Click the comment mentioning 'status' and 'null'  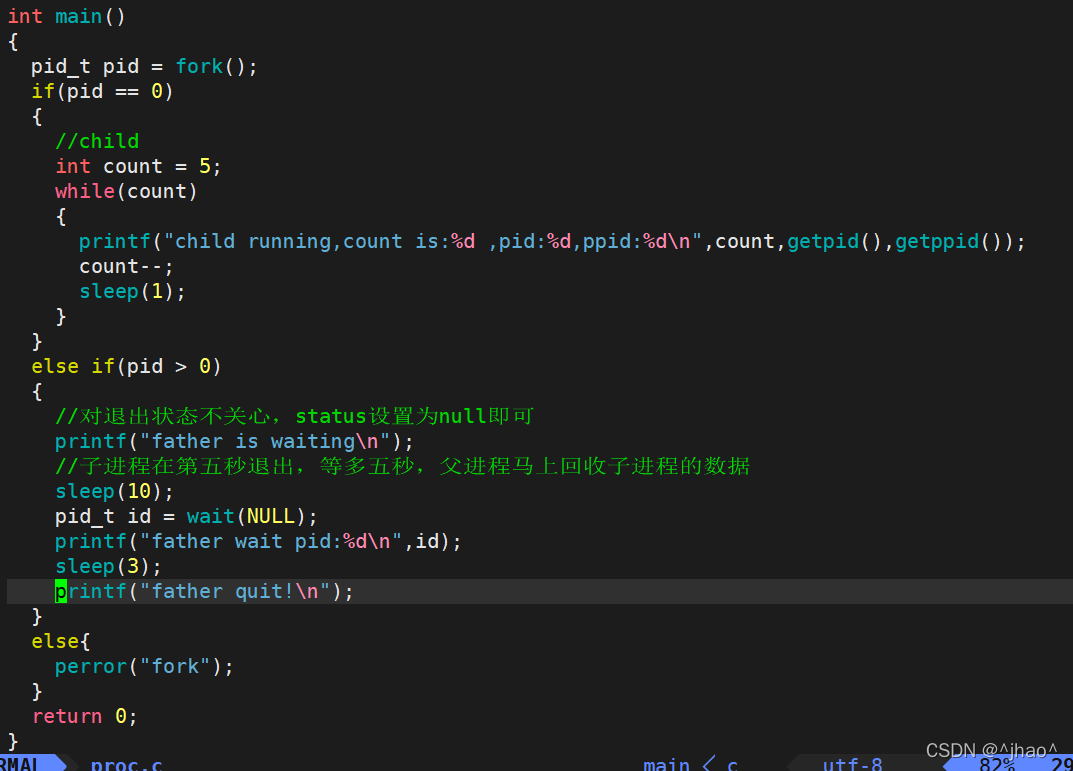click(294, 416)
